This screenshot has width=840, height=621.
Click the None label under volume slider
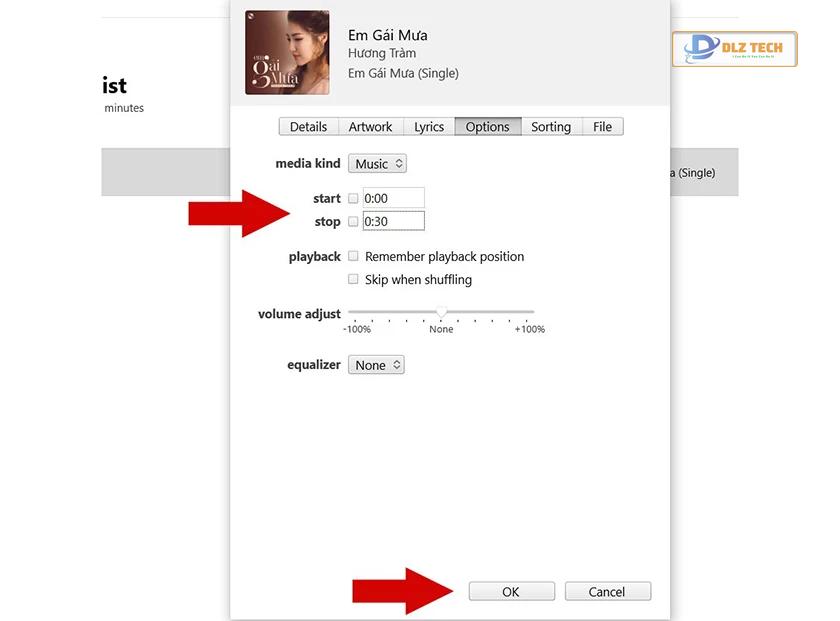(441, 329)
